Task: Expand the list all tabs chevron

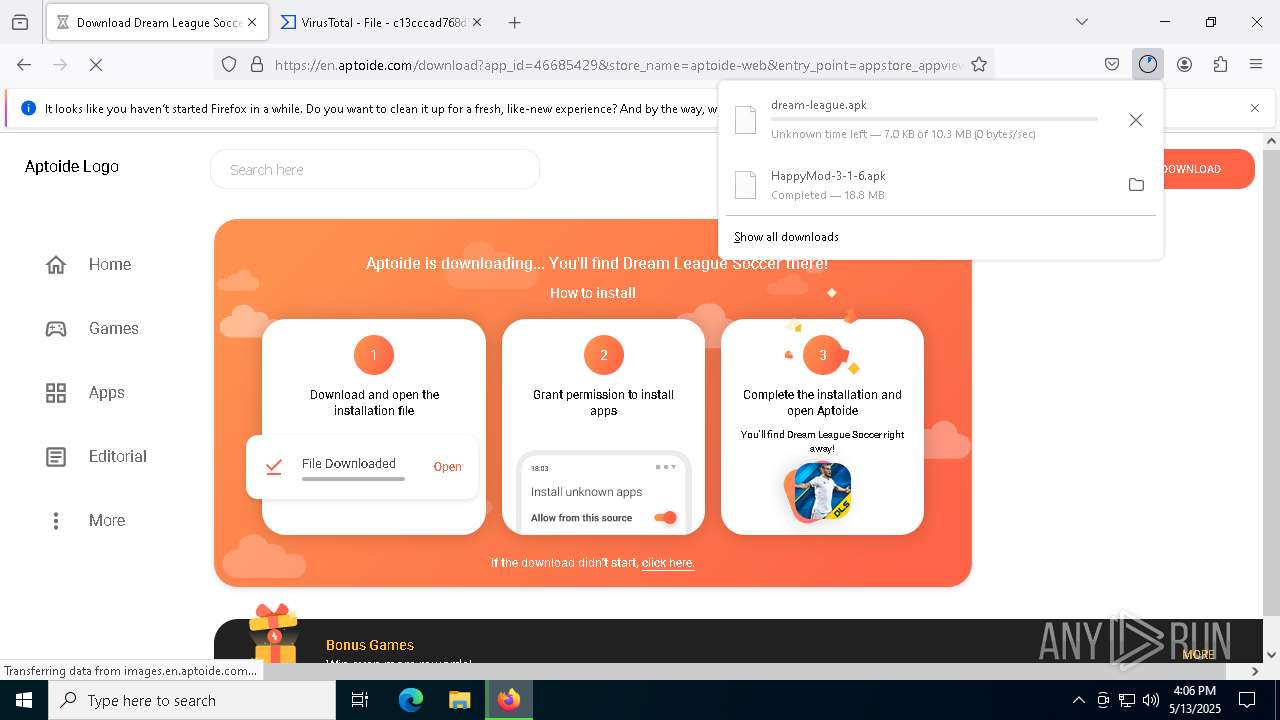Action: point(1082,22)
